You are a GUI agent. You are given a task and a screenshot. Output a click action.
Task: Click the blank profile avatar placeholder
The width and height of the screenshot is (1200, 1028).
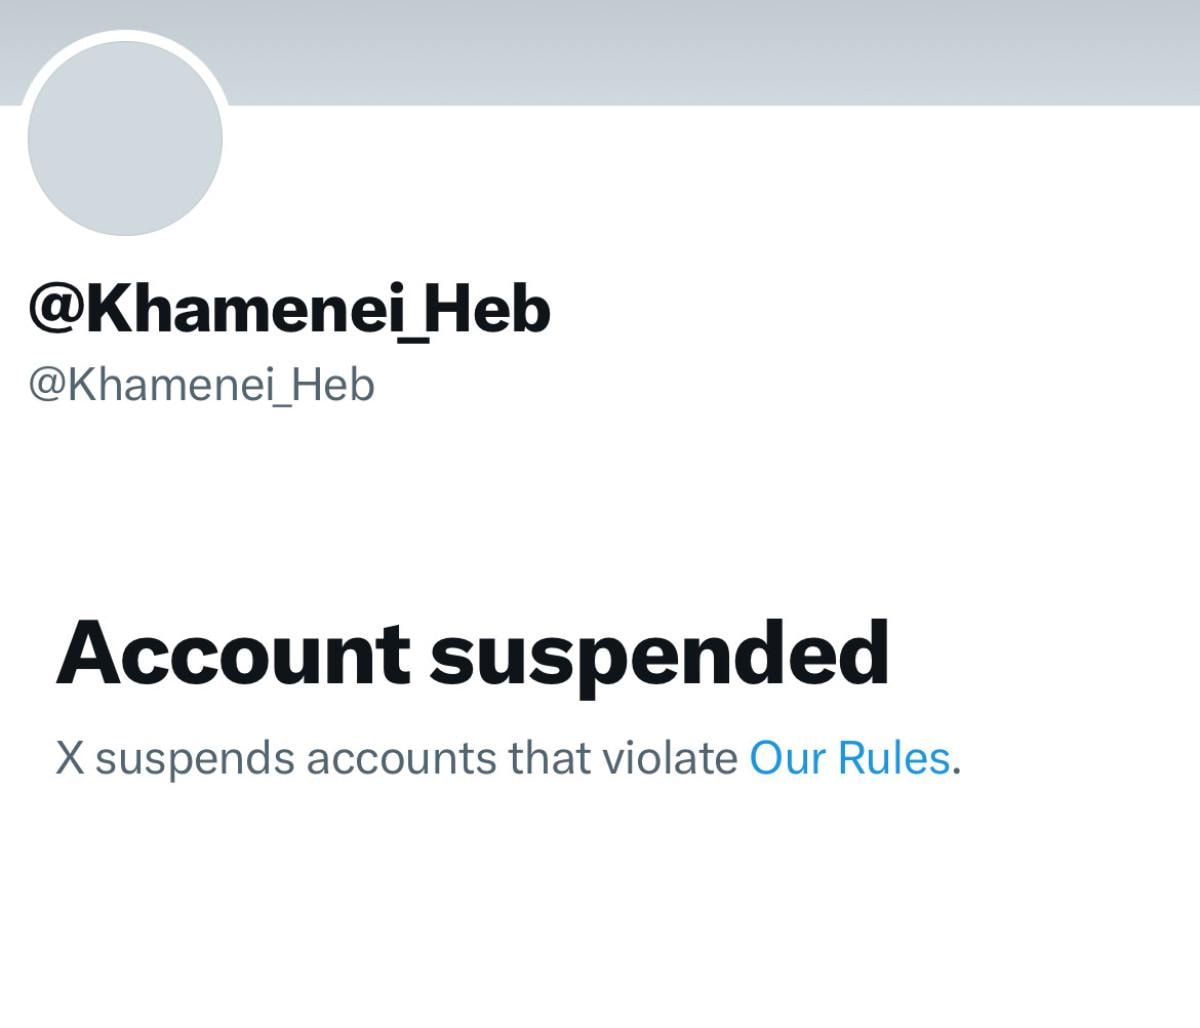(125, 139)
